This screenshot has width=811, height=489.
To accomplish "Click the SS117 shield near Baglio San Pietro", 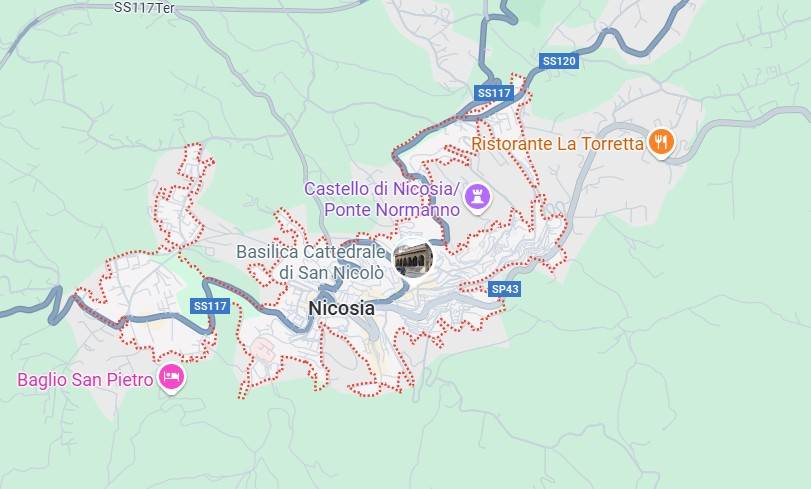I will click(210, 306).
